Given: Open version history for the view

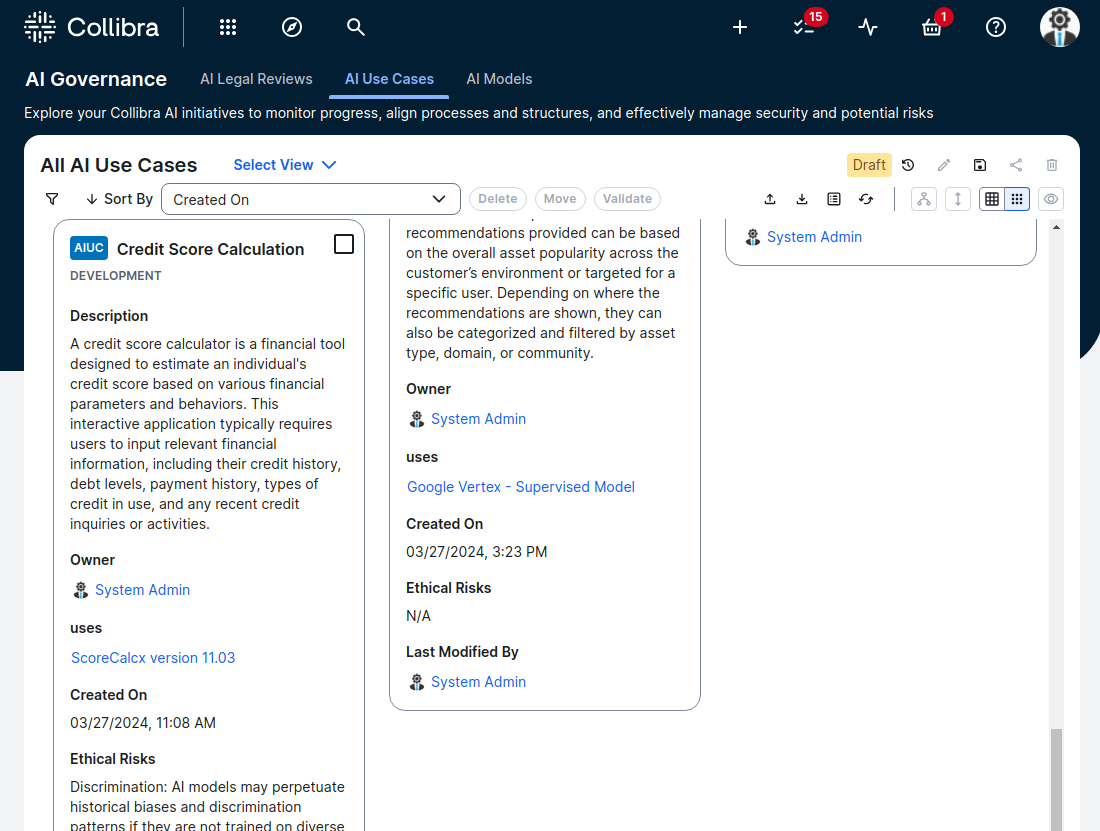Looking at the screenshot, I should pyautogui.click(x=908, y=164).
